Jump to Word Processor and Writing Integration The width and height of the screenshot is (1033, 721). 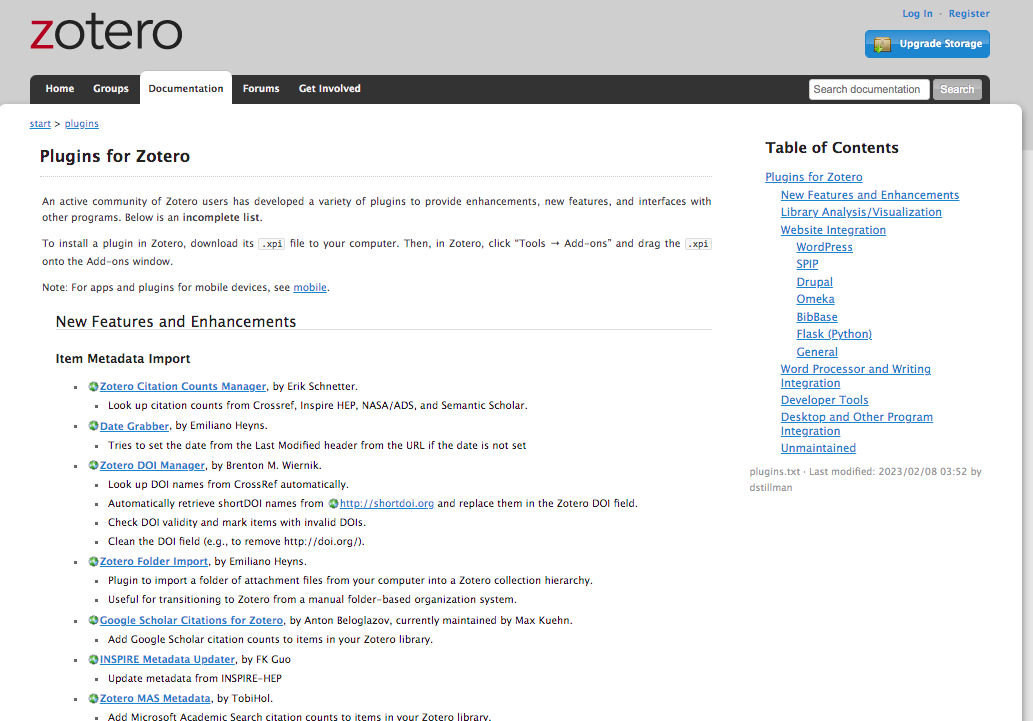856,376
